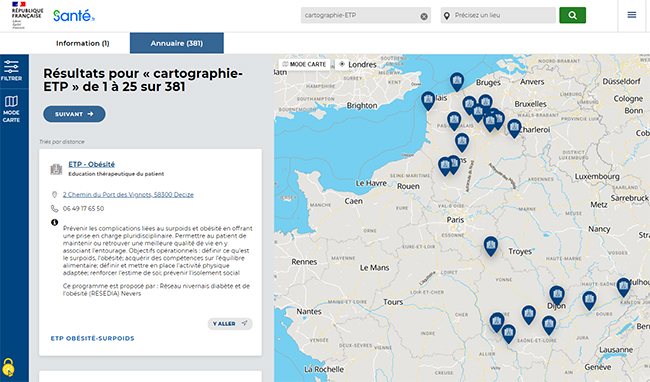Select the map marker near Calais

coord(428,100)
